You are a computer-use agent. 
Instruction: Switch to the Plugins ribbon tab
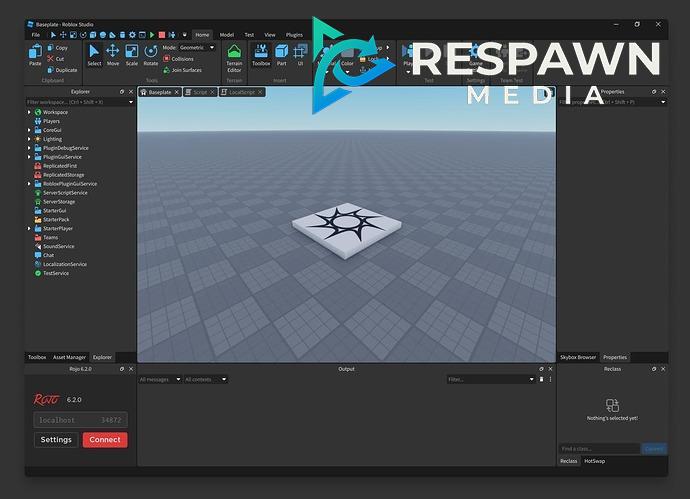click(294, 35)
